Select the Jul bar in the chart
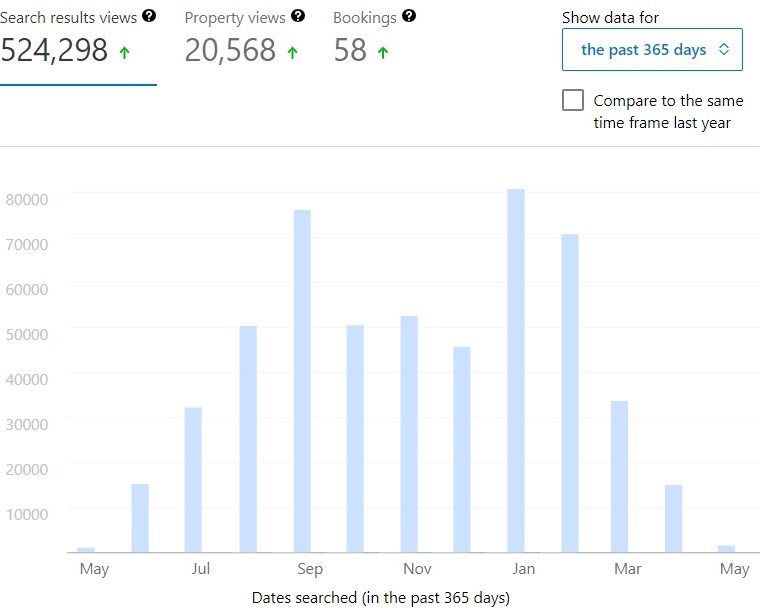Viewport: 760px width, 614px height. coord(194,479)
